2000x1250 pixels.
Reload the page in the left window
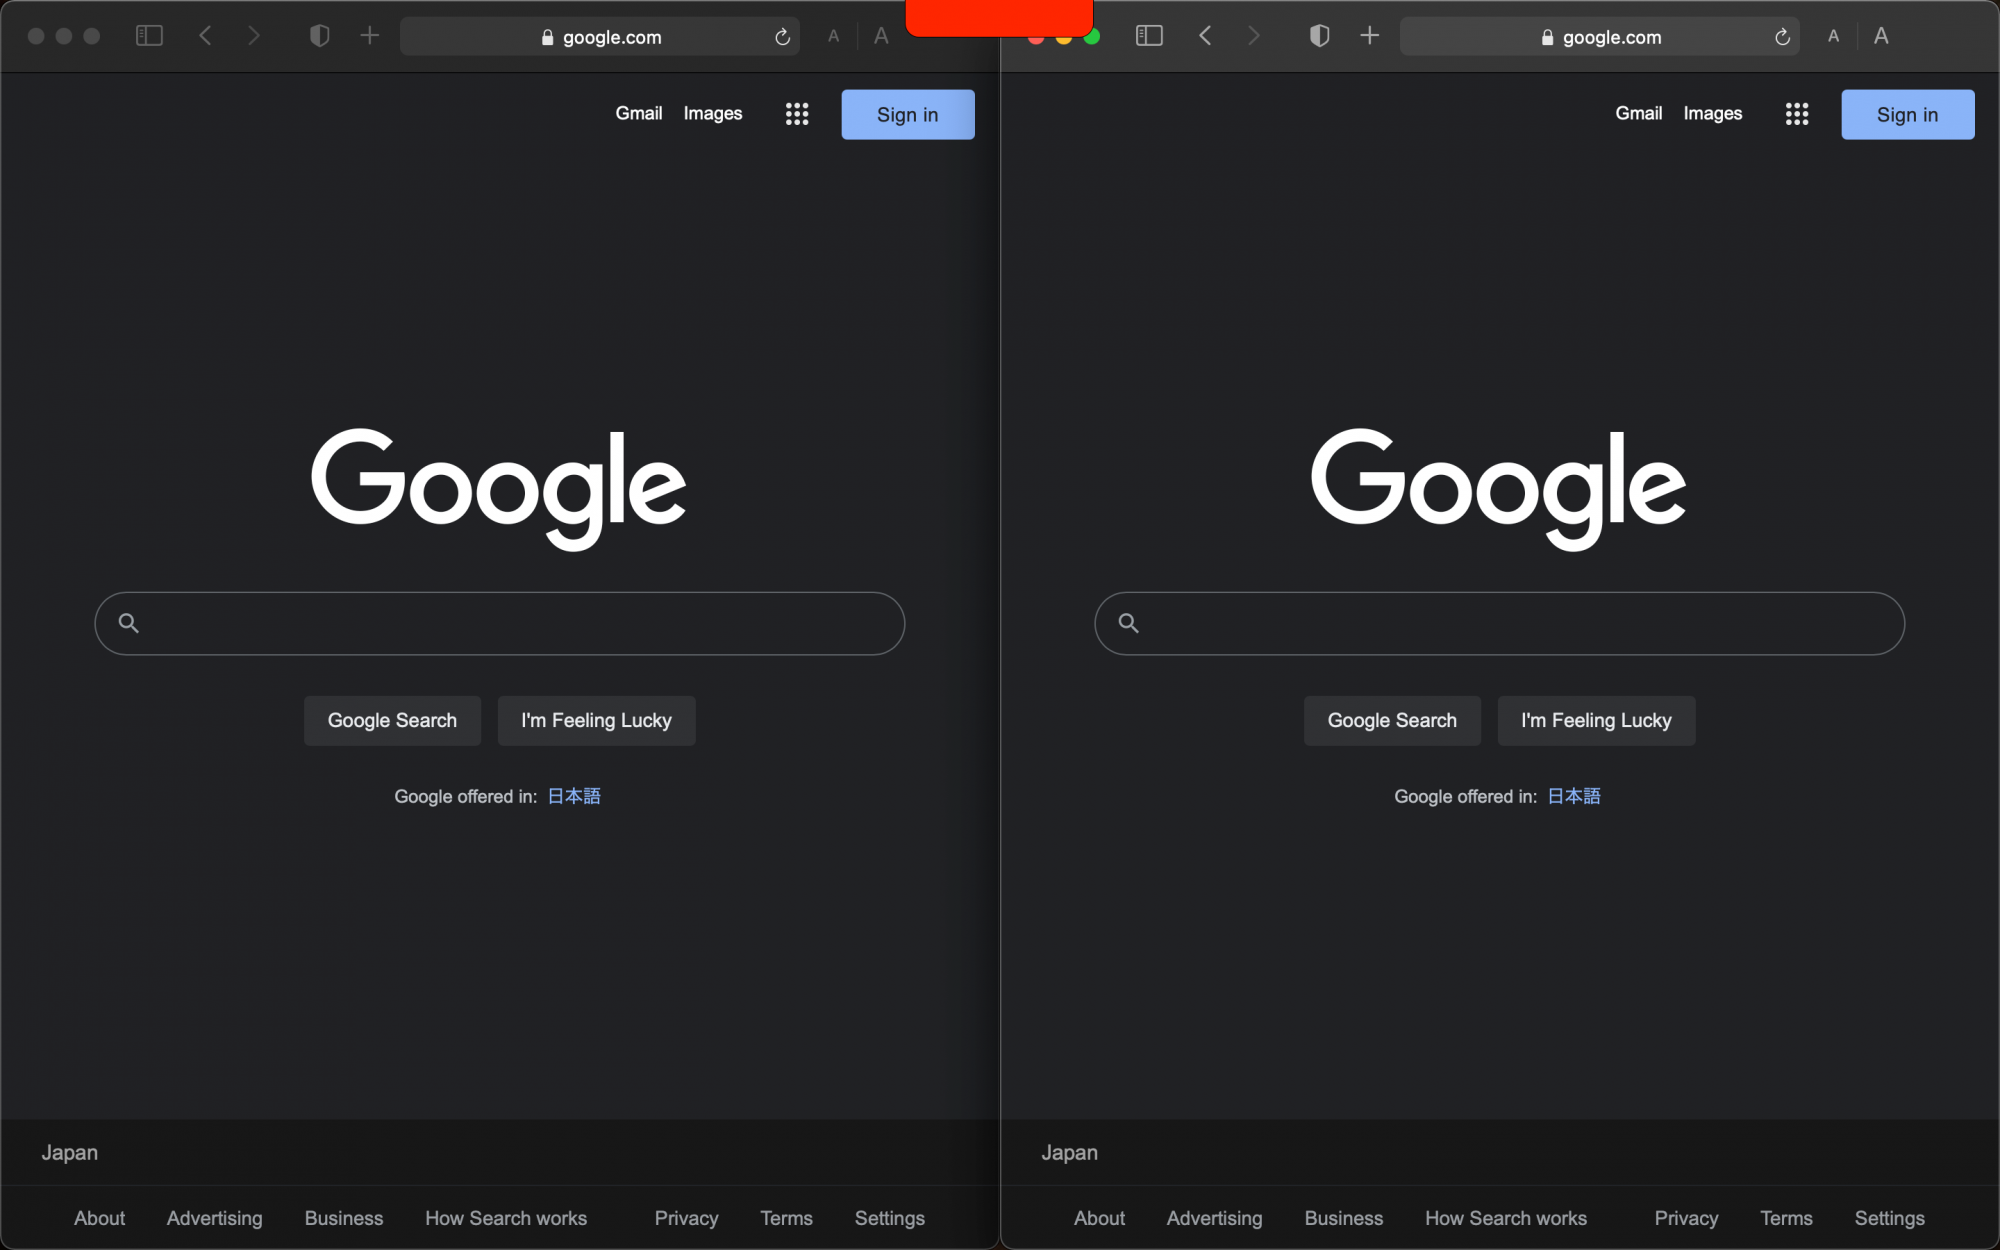pyautogui.click(x=782, y=37)
